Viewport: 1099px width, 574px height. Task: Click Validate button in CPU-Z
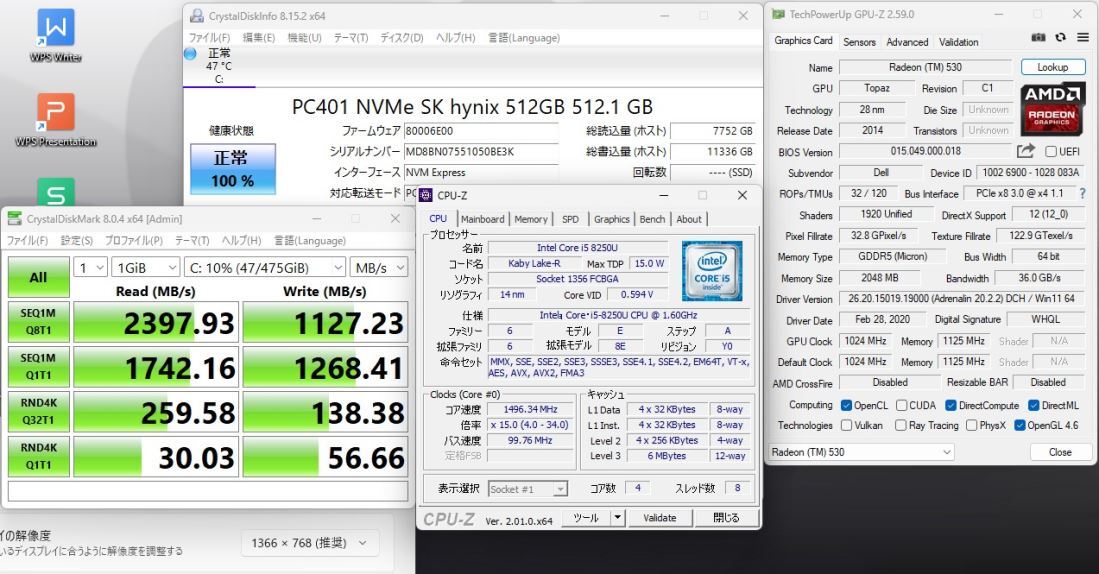coord(660,518)
